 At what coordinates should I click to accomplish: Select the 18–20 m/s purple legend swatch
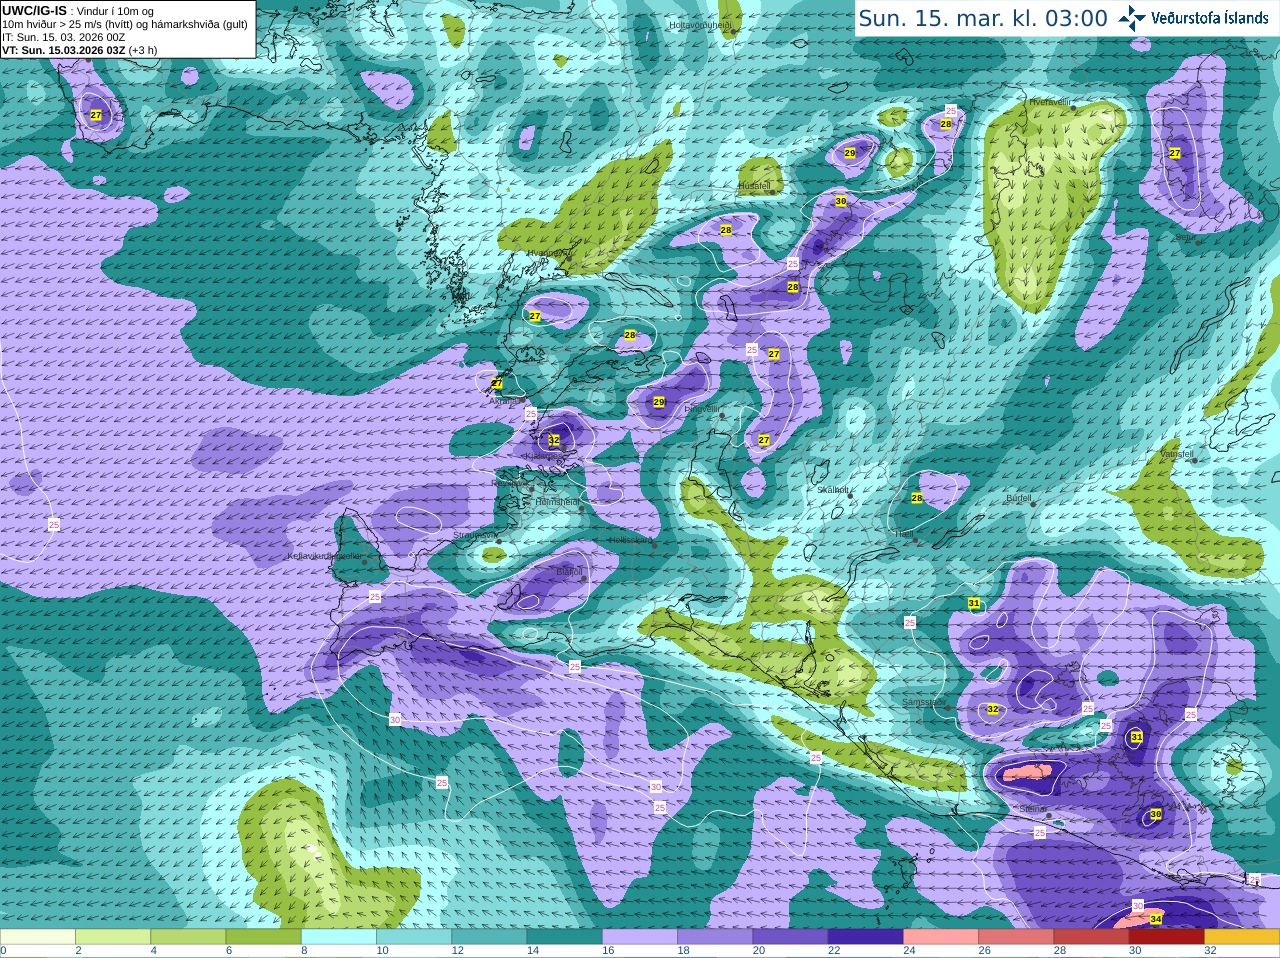click(x=715, y=937)
